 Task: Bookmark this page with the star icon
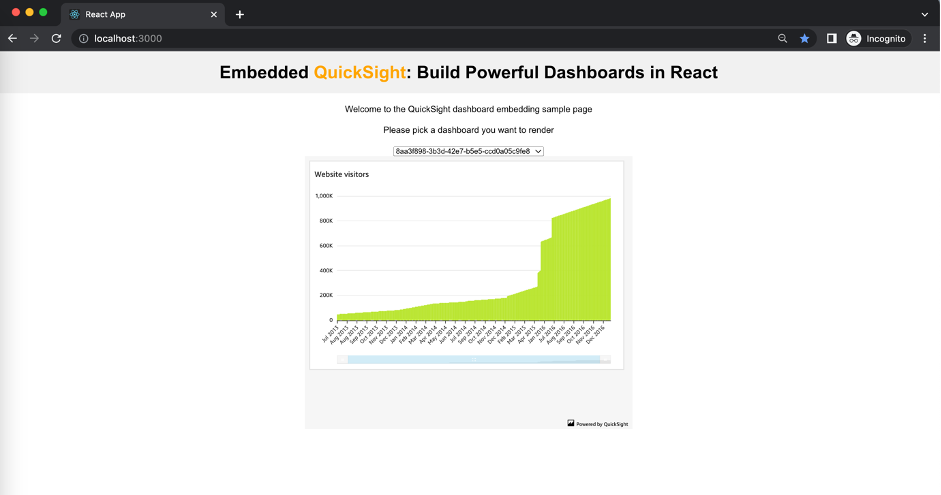804,38
